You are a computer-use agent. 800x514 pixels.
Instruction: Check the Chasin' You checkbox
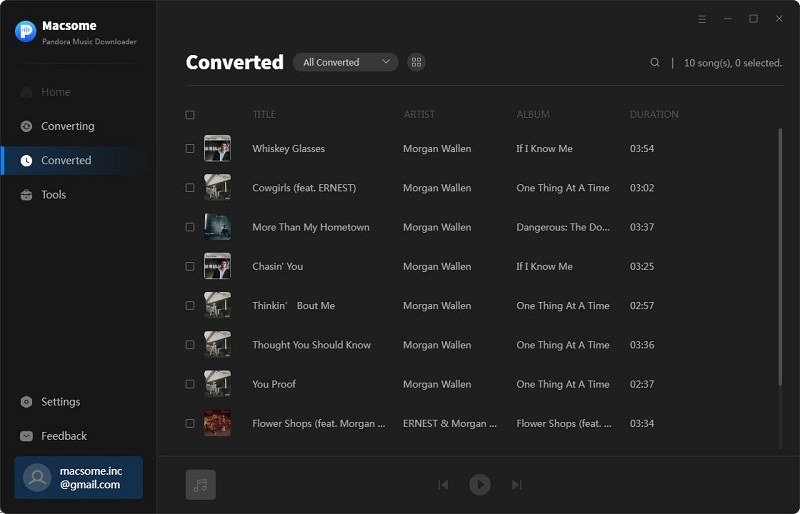(x=190, y=266)
